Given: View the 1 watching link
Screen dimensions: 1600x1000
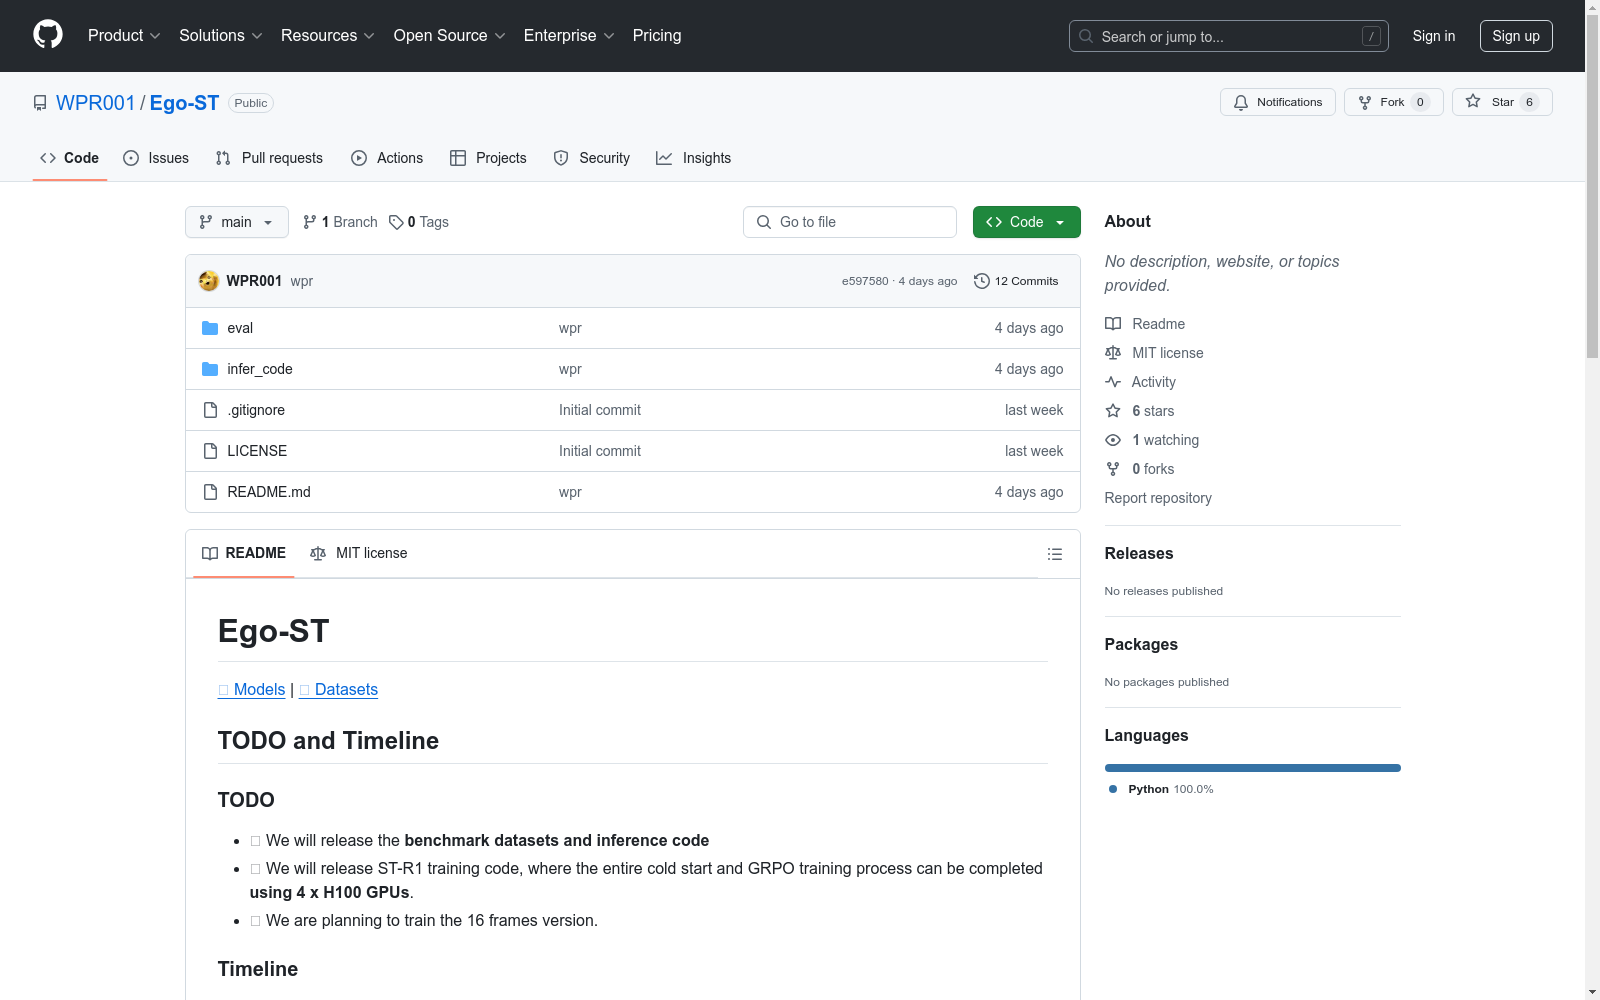Looking at the screenshot, I should click(x=1152, y=440).
